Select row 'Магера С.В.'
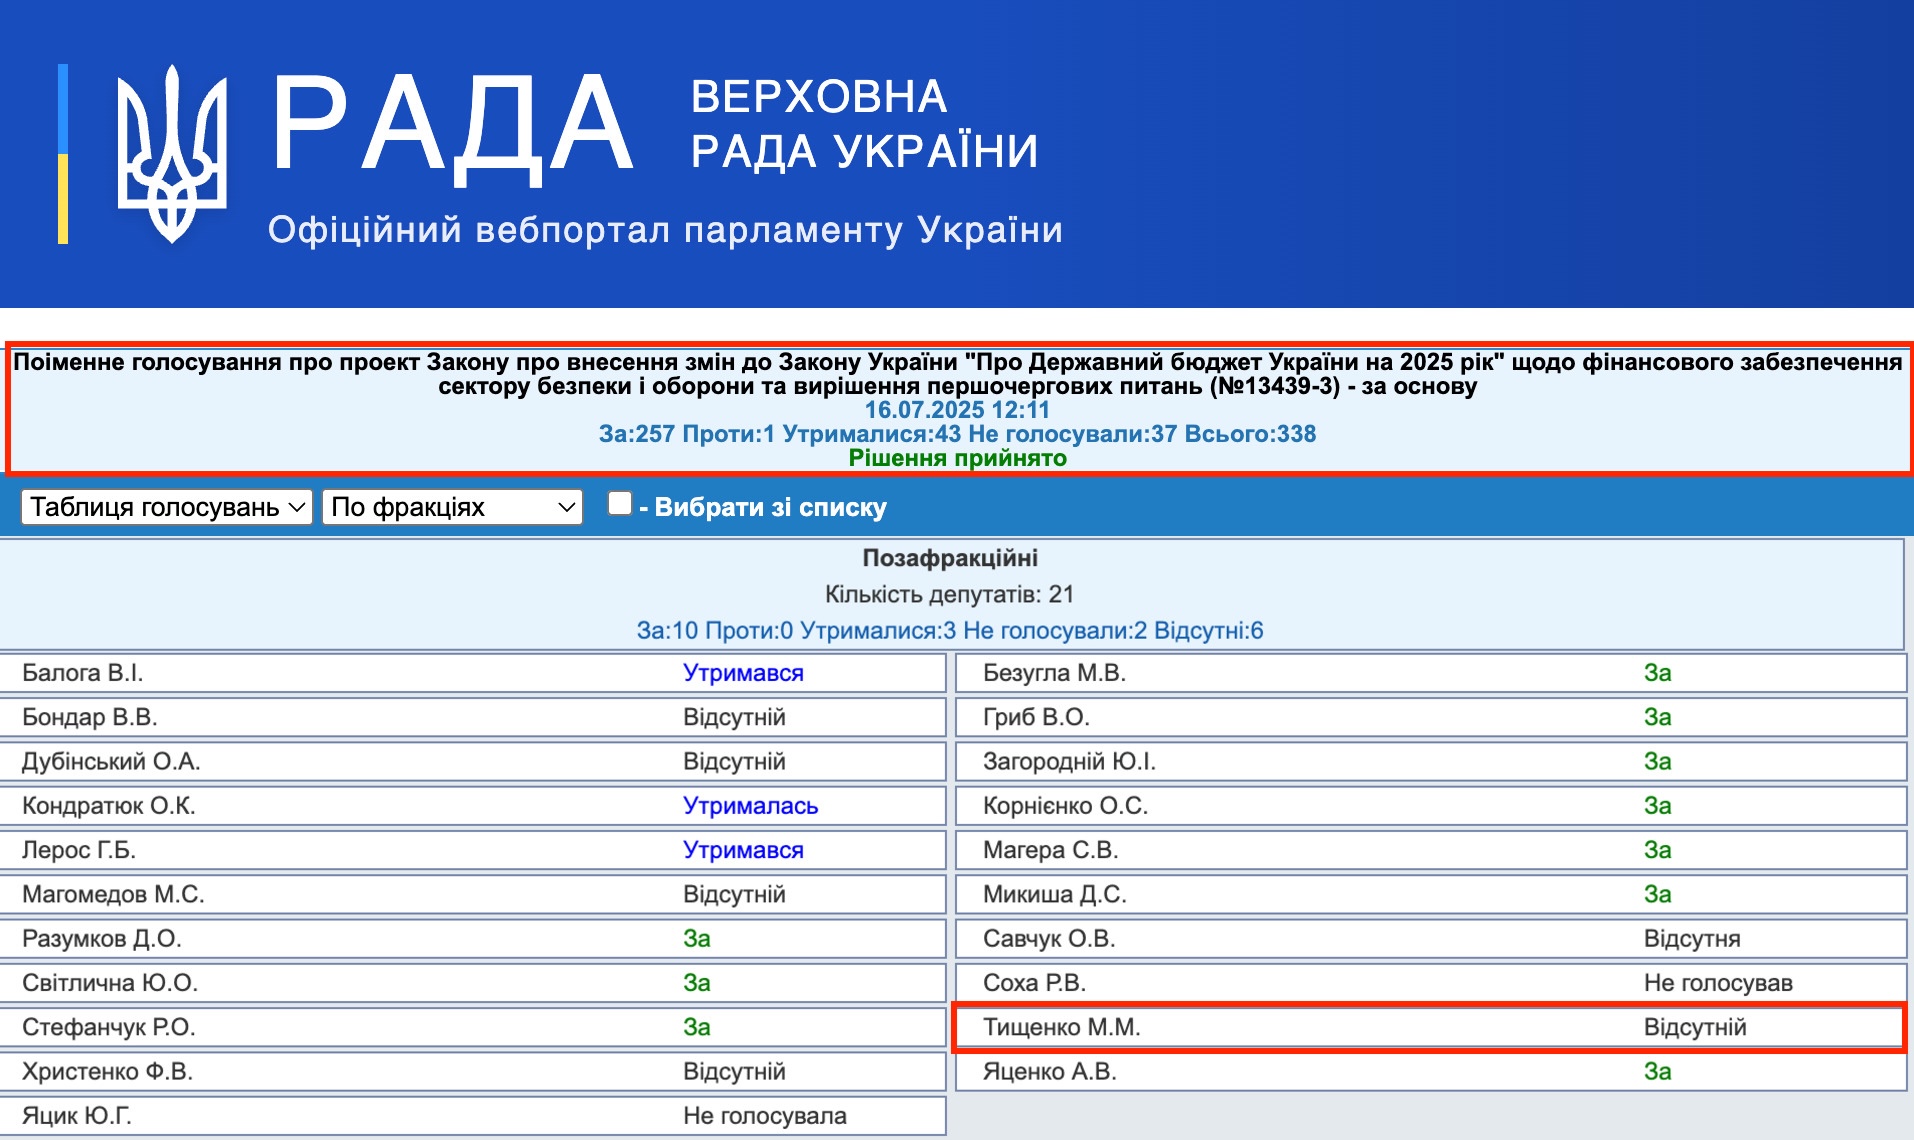Image resolution: width=1914 pixels, height=1140 pixels. (x=1431, y=850)
